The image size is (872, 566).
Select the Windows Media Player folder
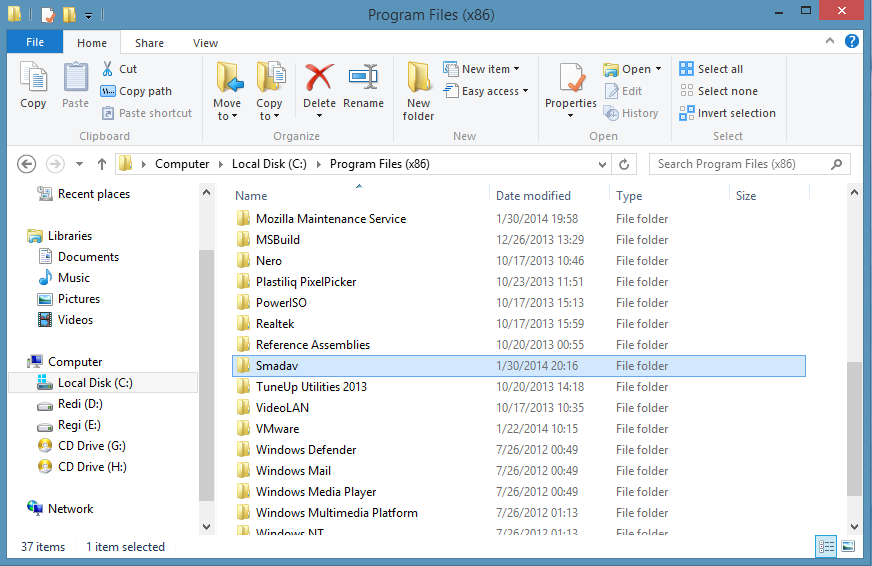pos(518,491)
